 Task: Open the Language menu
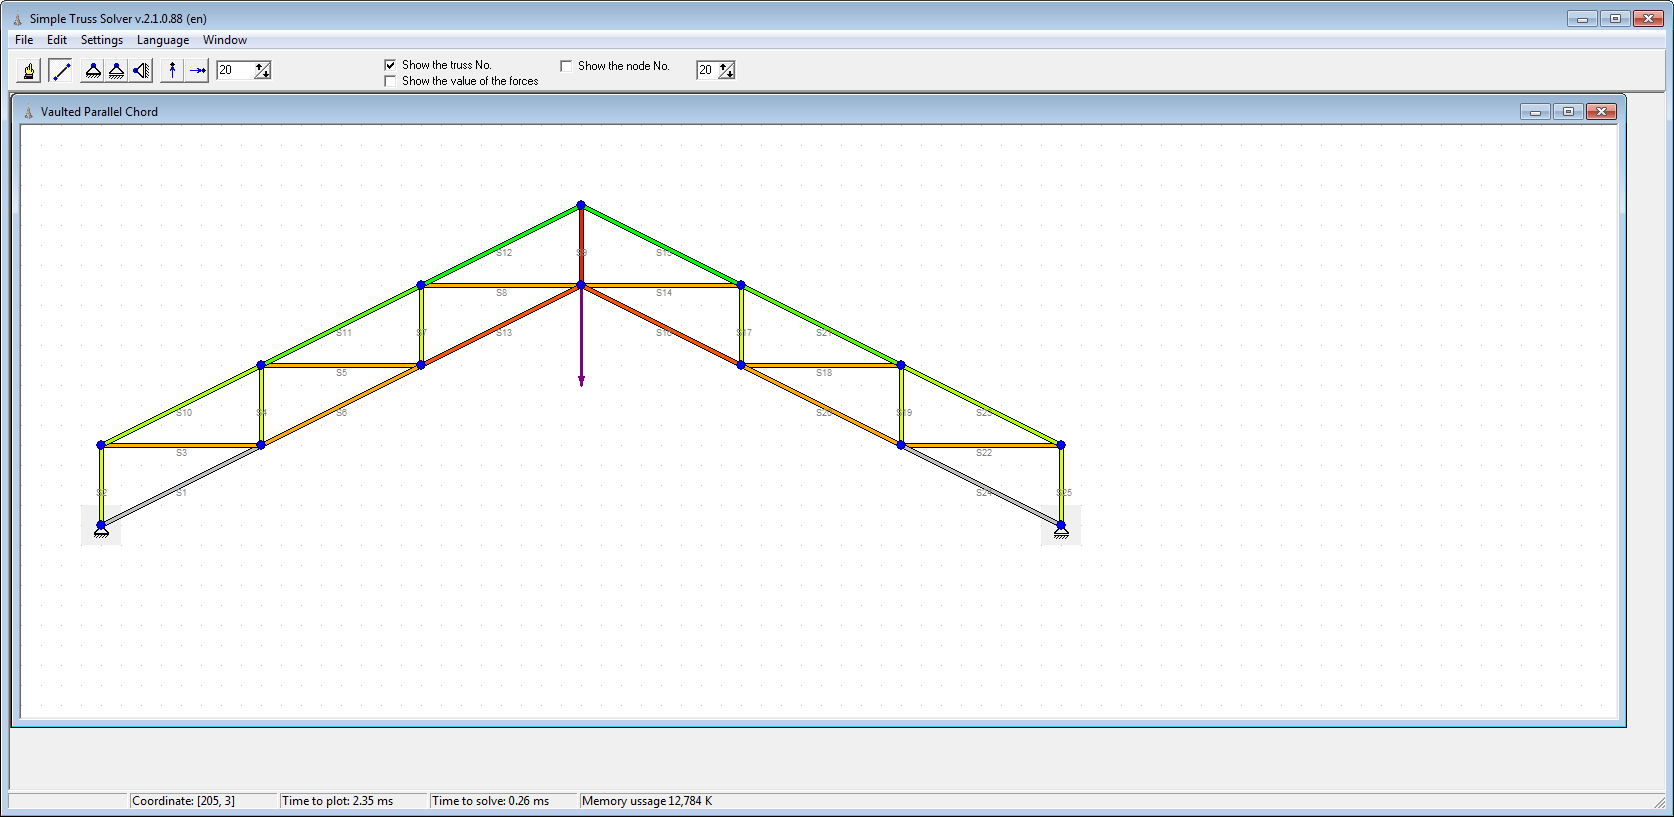click(x=163, y=40)
